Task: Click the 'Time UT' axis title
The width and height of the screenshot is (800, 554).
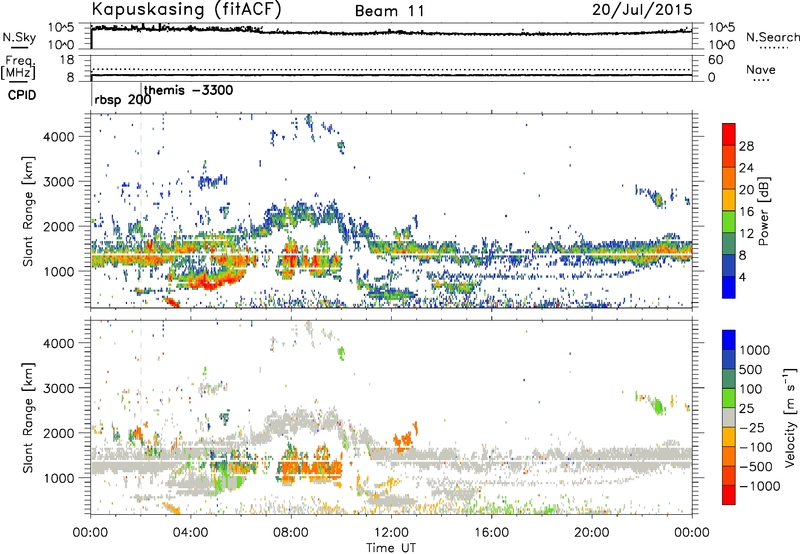Action: [x=391, y=548]
